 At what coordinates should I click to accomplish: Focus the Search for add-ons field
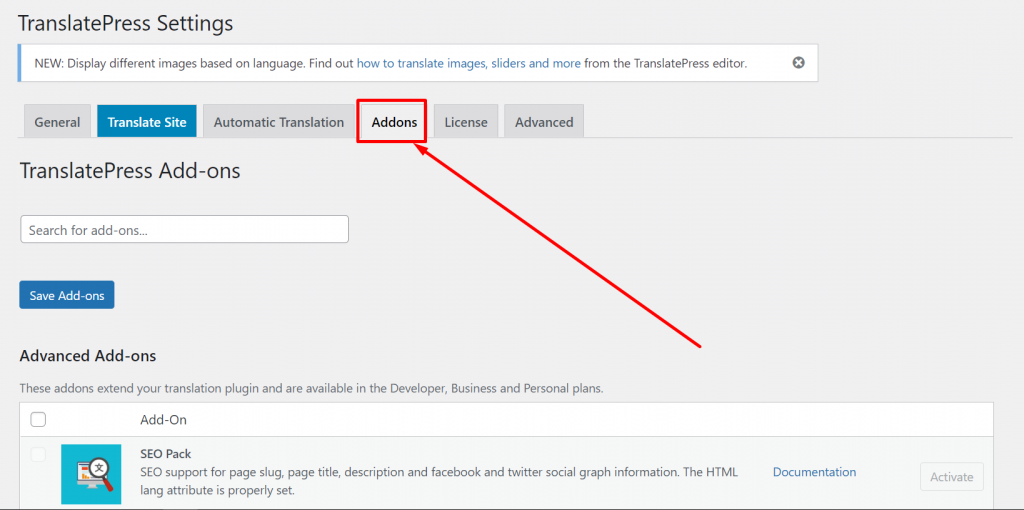[185, 230]
